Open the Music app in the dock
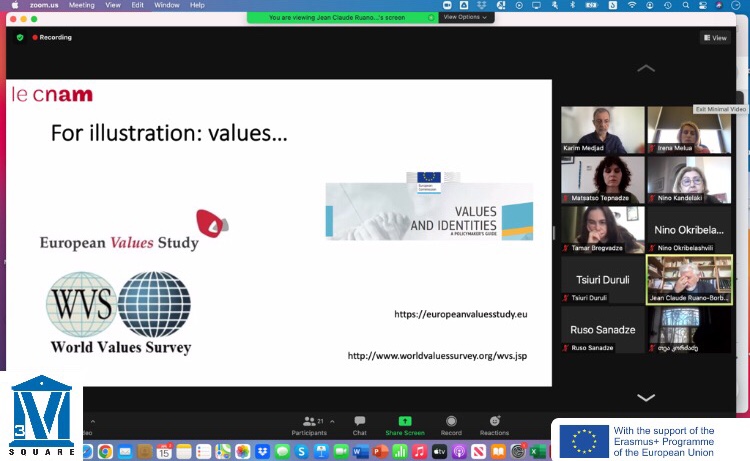The image size is (750, 461). [419, 451]
